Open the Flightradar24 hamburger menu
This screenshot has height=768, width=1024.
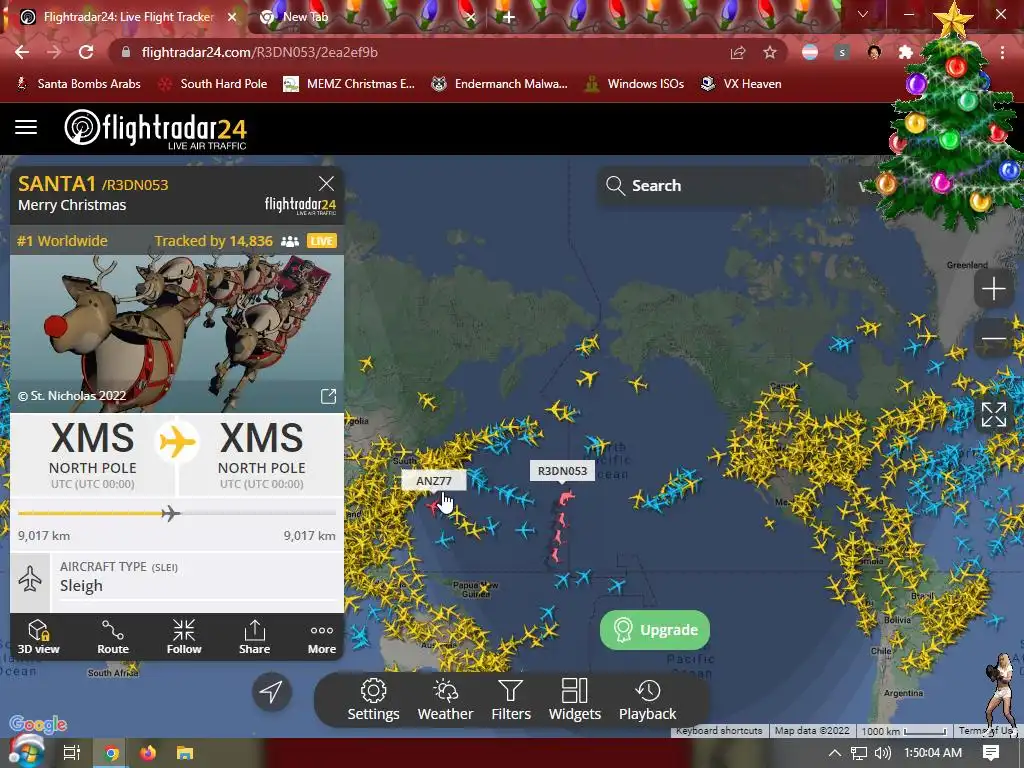pyautogui.click(x=26, y=127)
